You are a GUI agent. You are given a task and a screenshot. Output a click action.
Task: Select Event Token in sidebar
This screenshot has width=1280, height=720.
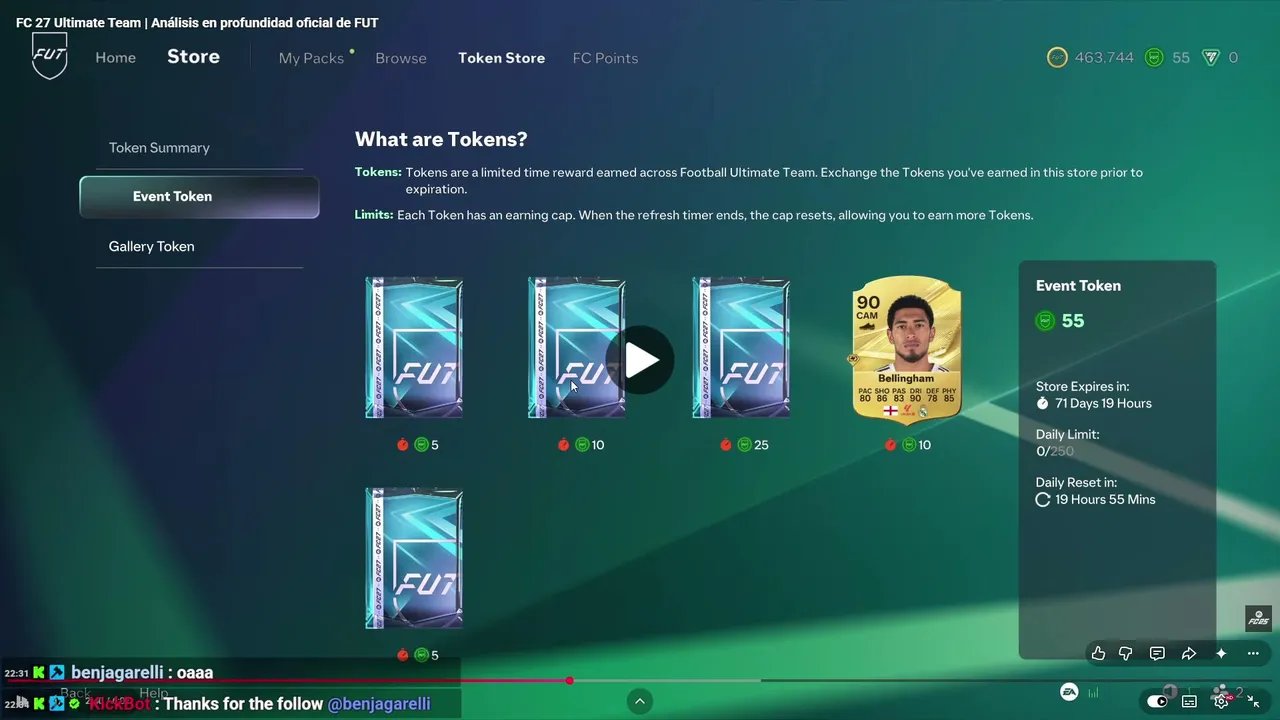[199, 197]
